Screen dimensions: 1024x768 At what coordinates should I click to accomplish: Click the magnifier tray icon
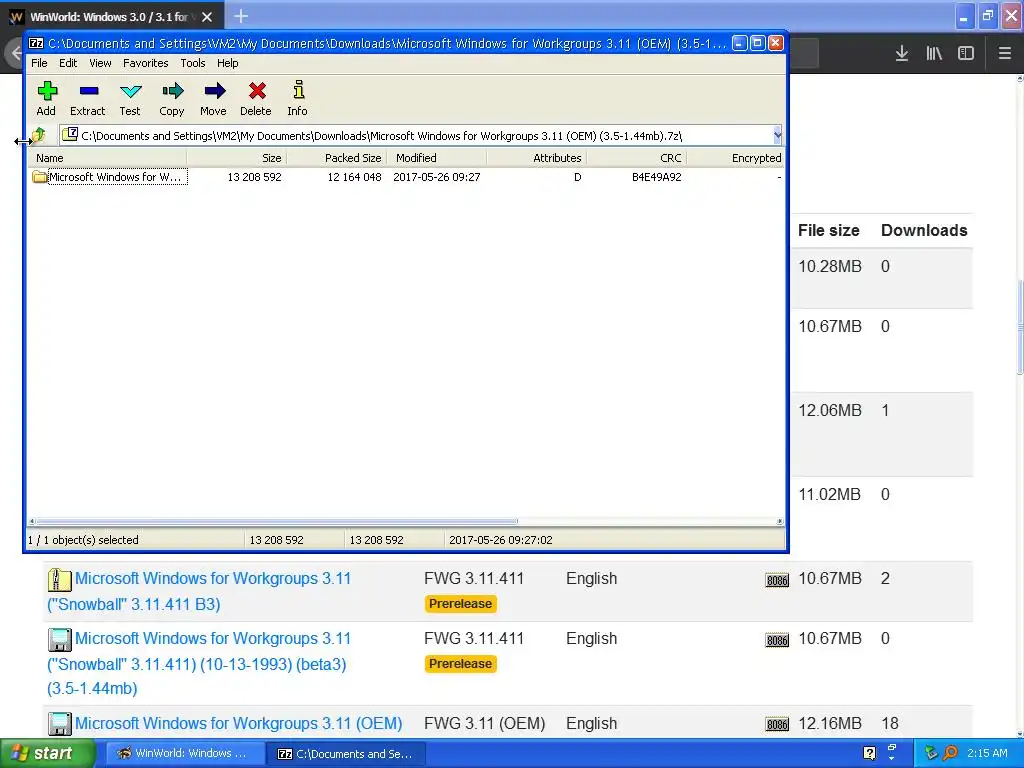coord(950,753)
